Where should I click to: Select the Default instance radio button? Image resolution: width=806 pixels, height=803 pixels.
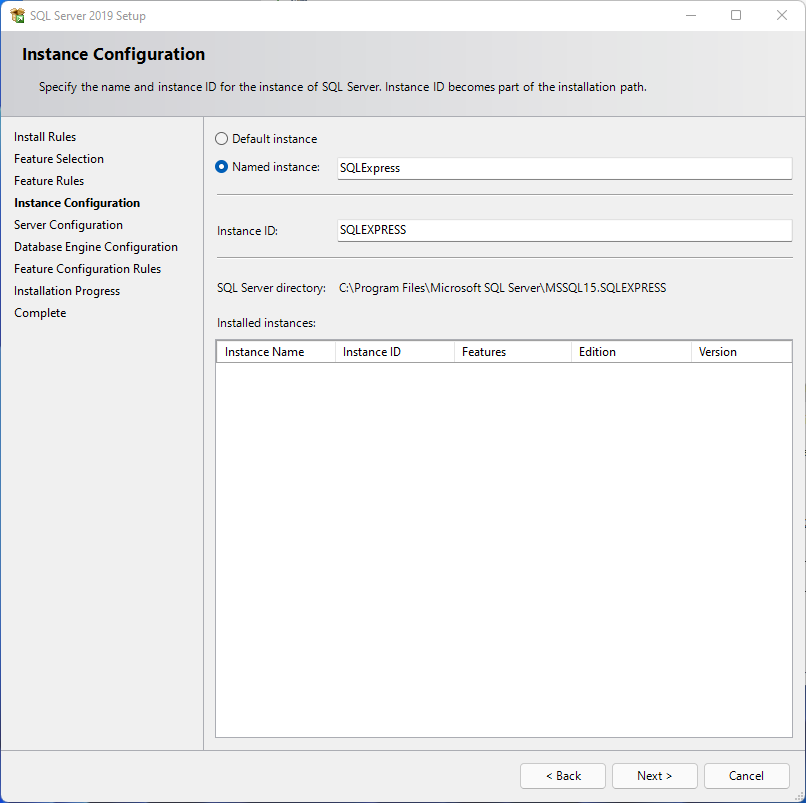click(x=221, y=139)
